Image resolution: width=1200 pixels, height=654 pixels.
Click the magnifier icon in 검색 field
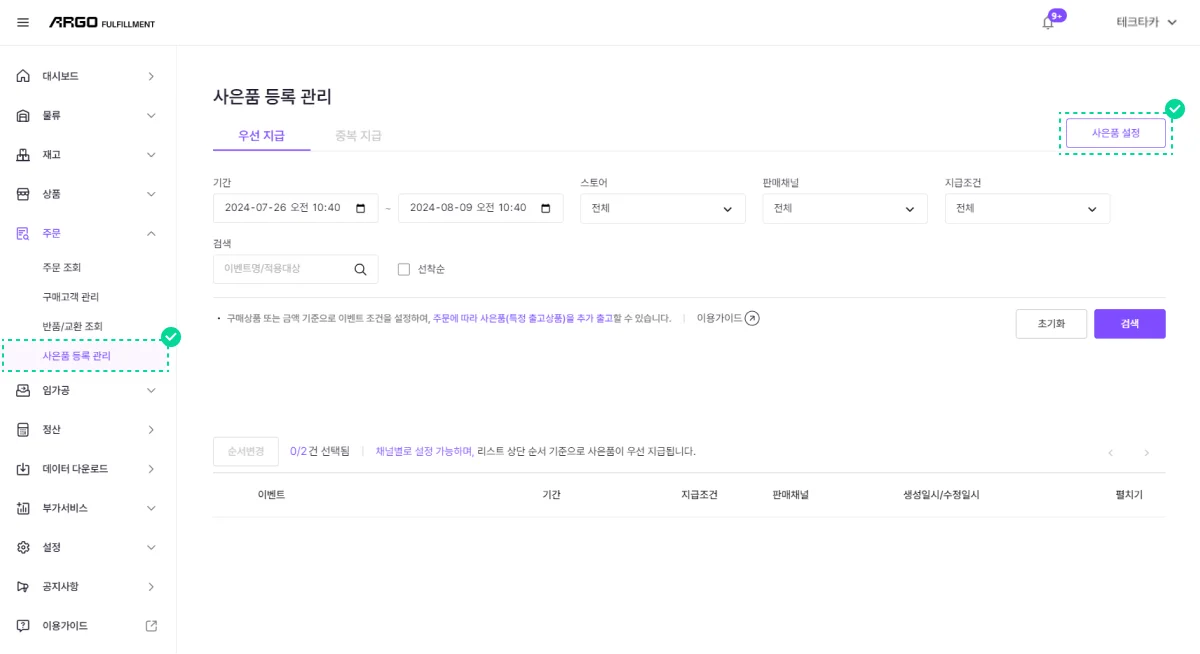pos(360,269)
